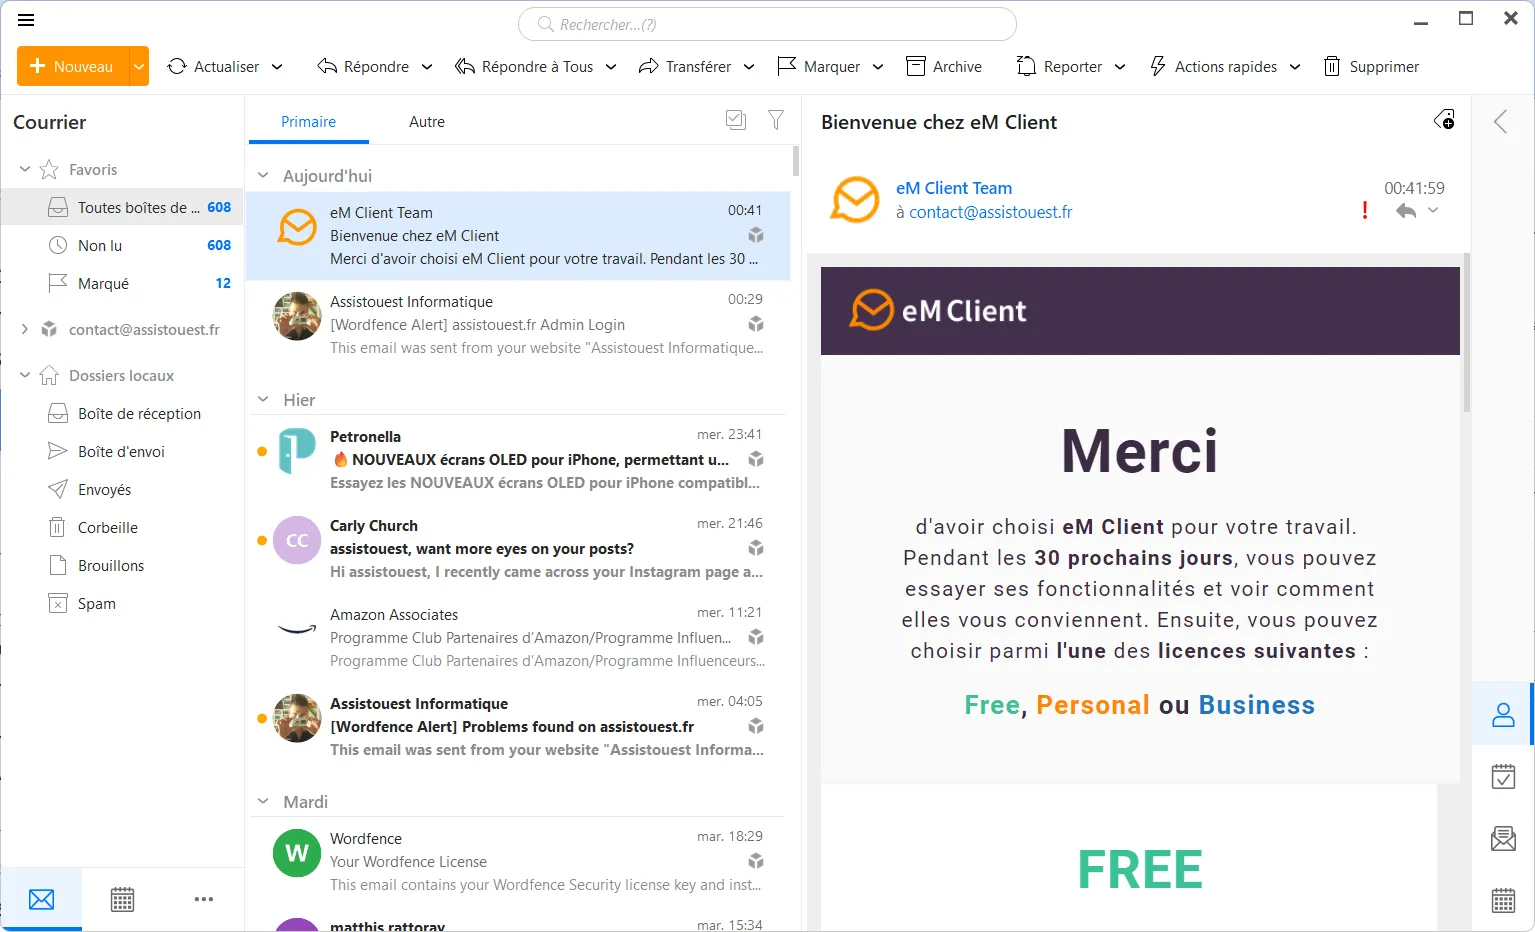This screenshot has height=932, width=1535.
Task: Collapse the Favoris folder group
Action: pyautogui.click(x=25, y=170)
